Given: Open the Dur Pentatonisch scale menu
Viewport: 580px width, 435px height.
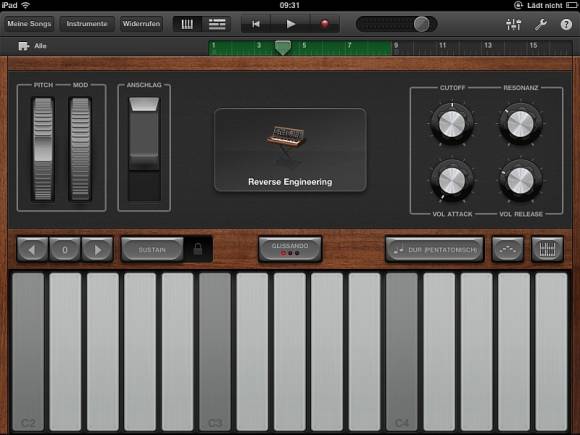Looking at the screenshot, I should click(x=435, y=250).
